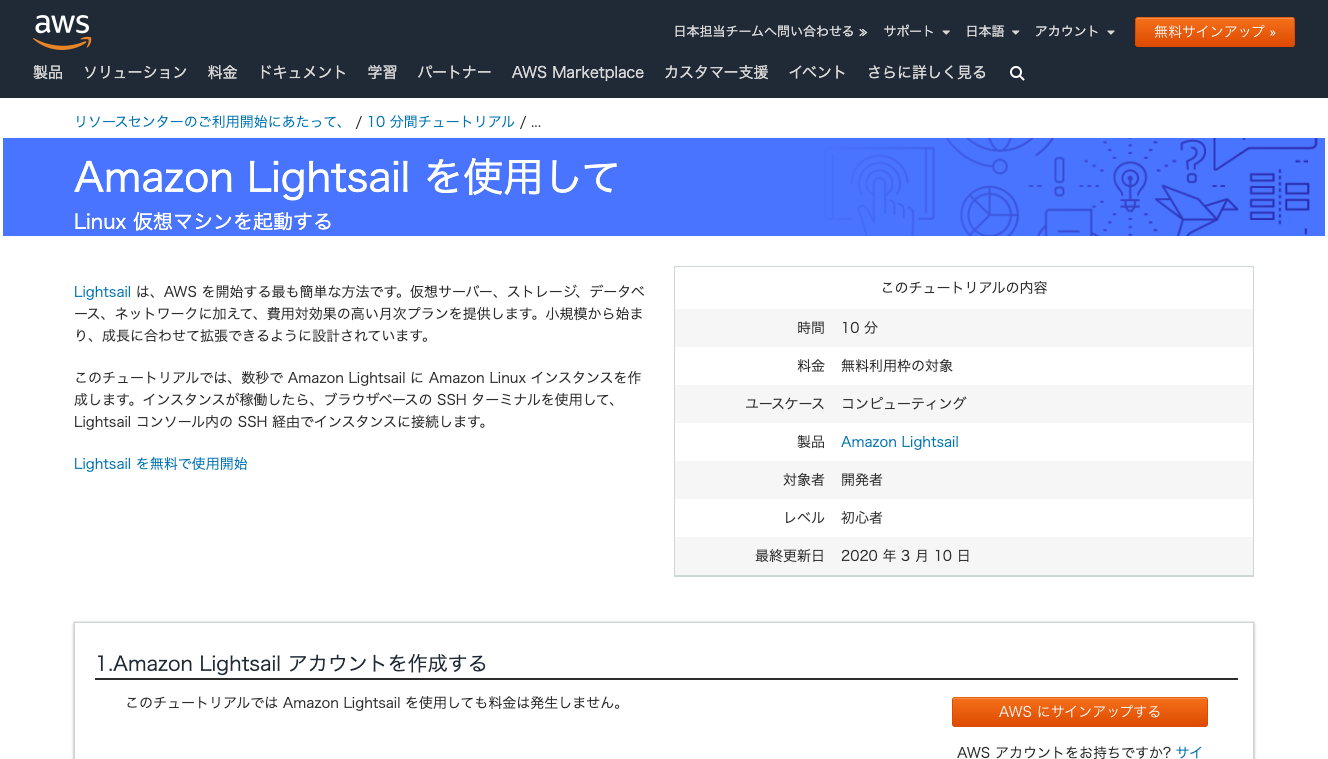Image resolution: width=1328 pixels, height=759 pixels.
Task: Open the ソリューション menu
Action: (x=135, y=72)
